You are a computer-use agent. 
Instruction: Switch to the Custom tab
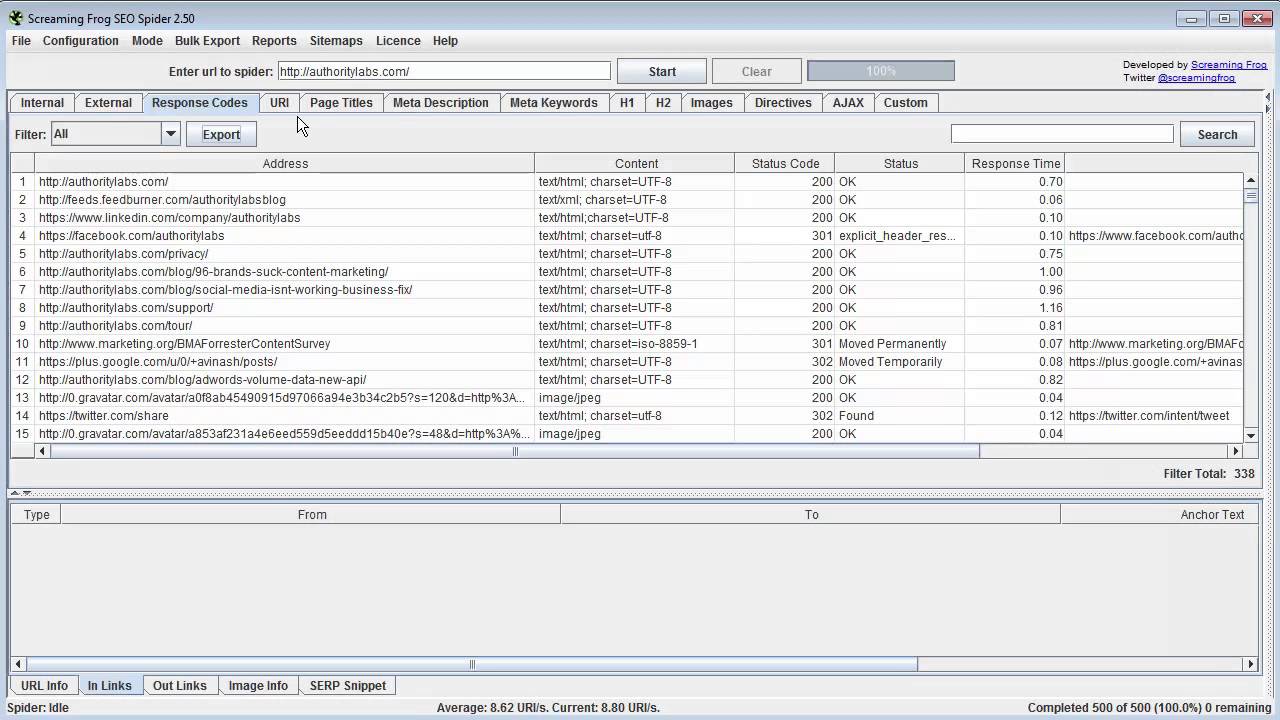[x=906, y=103]
